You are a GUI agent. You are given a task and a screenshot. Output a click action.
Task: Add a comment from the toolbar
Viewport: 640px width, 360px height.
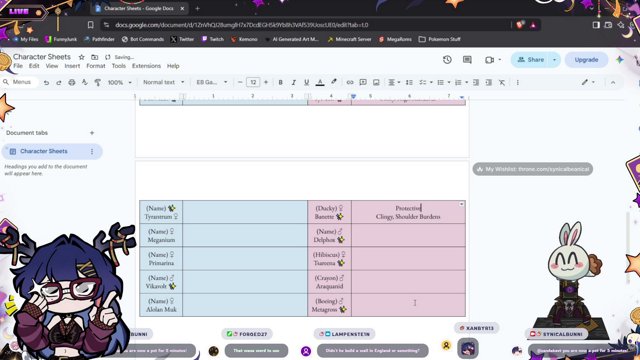363,82
